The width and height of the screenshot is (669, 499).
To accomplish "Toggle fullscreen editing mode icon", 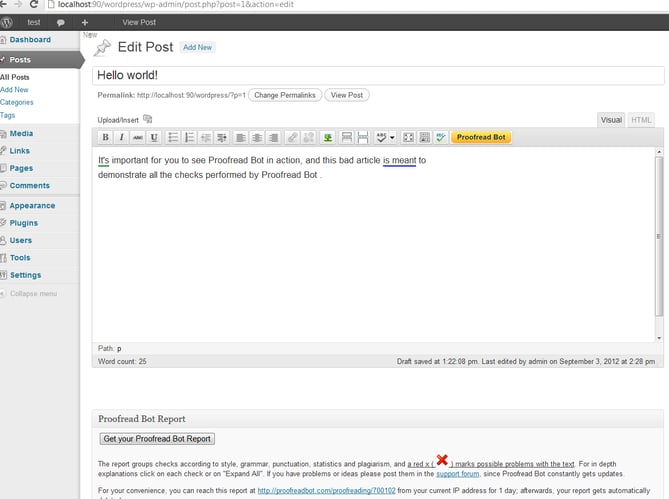I will (409, 137).
